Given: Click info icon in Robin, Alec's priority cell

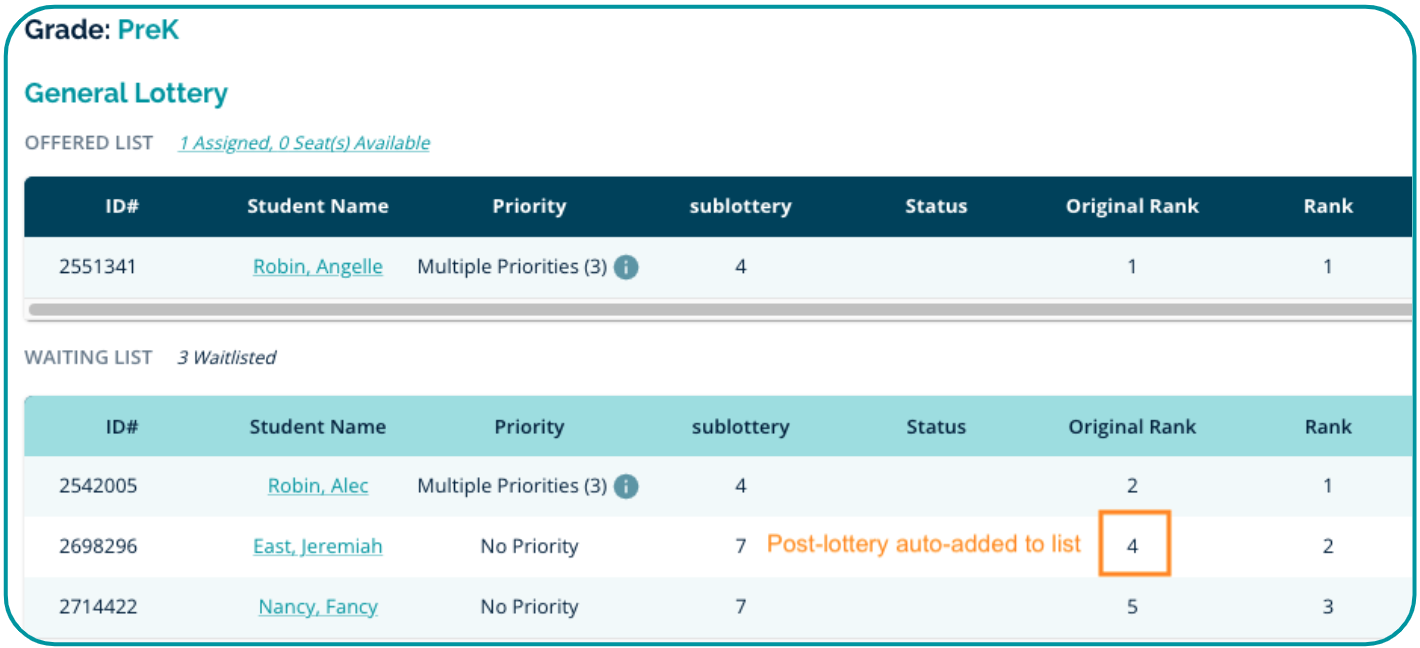Looking at the screenshot, I should click(626, 487).
